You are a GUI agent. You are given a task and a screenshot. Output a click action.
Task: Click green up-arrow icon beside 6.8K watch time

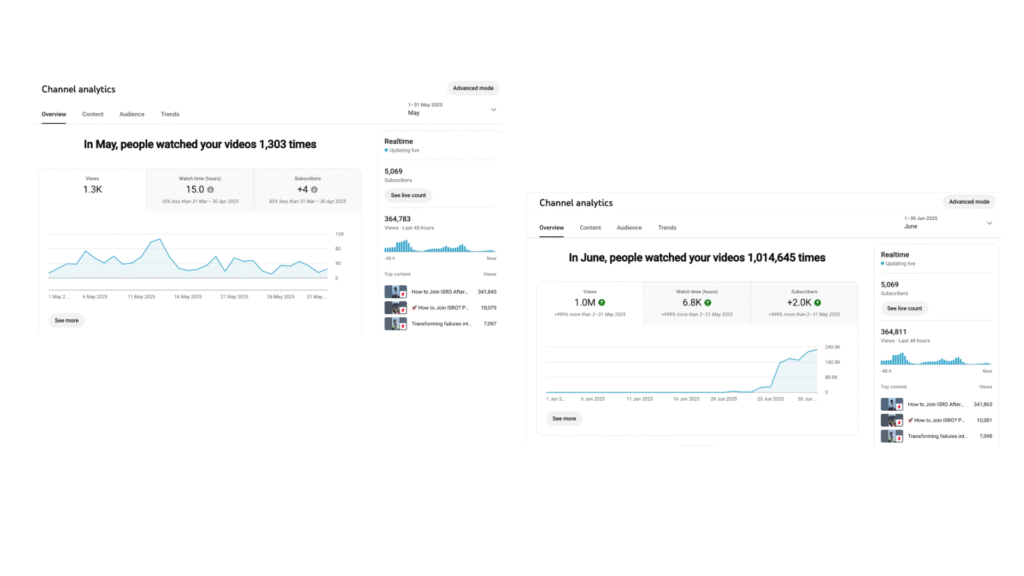click(707, 302)
